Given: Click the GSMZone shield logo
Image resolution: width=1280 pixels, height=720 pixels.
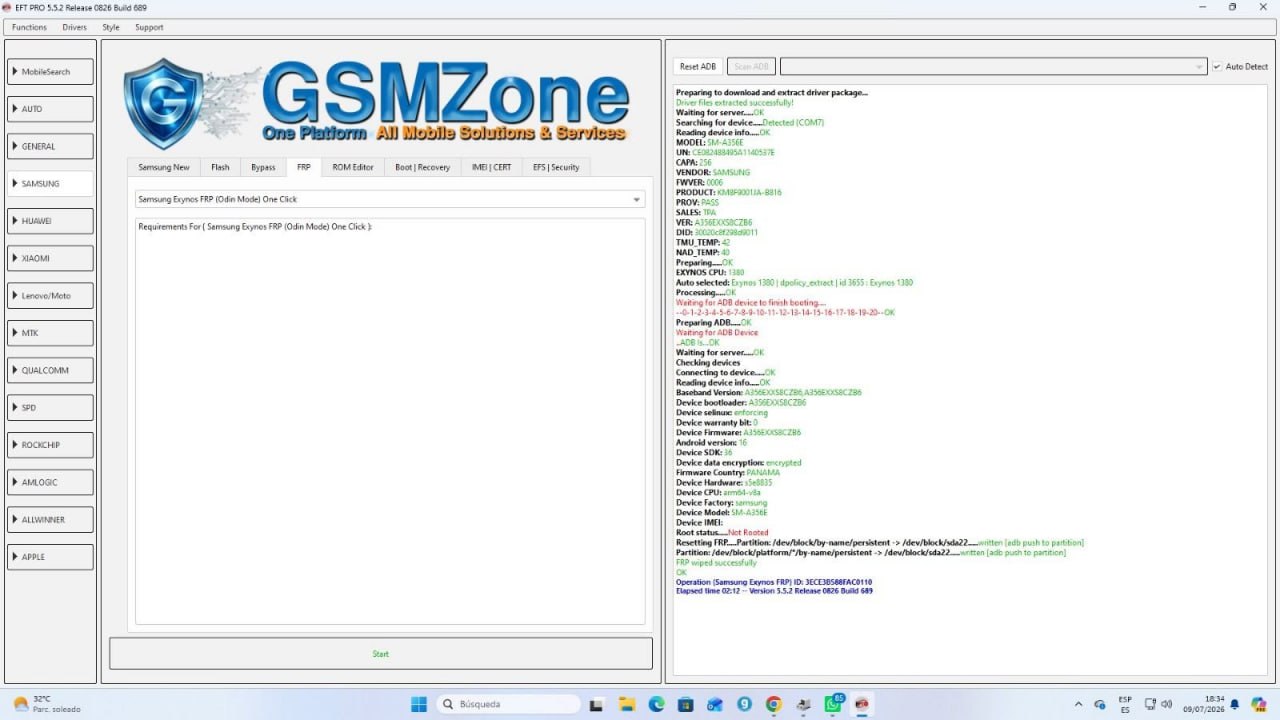Looking at the screenshot, I should pos(164,104).
